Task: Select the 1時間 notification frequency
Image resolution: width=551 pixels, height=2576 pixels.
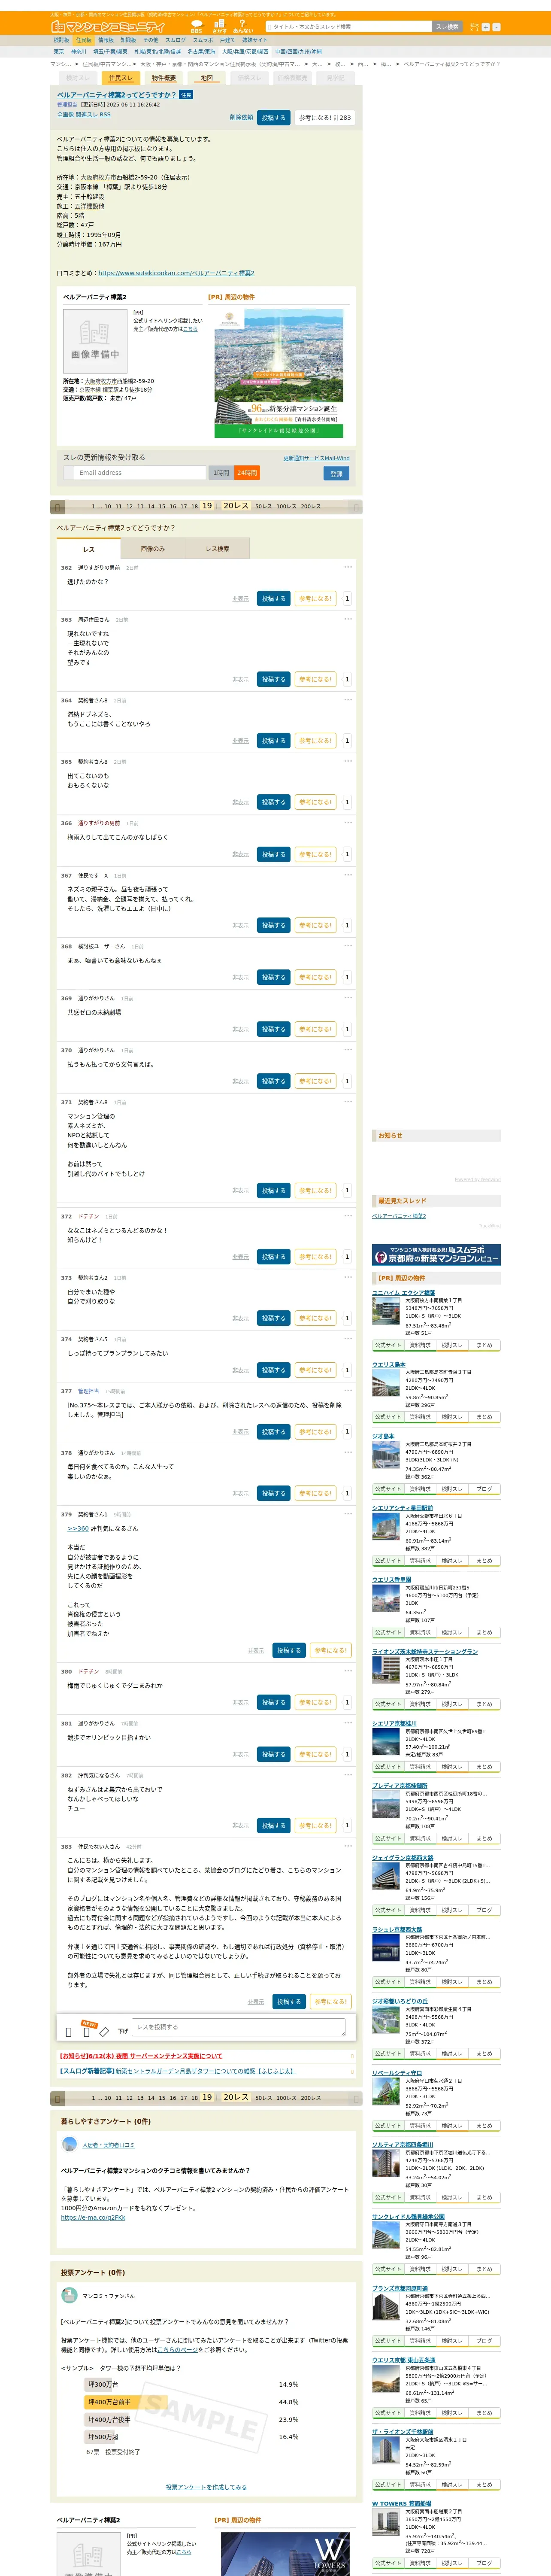Action: pos(221,473)
